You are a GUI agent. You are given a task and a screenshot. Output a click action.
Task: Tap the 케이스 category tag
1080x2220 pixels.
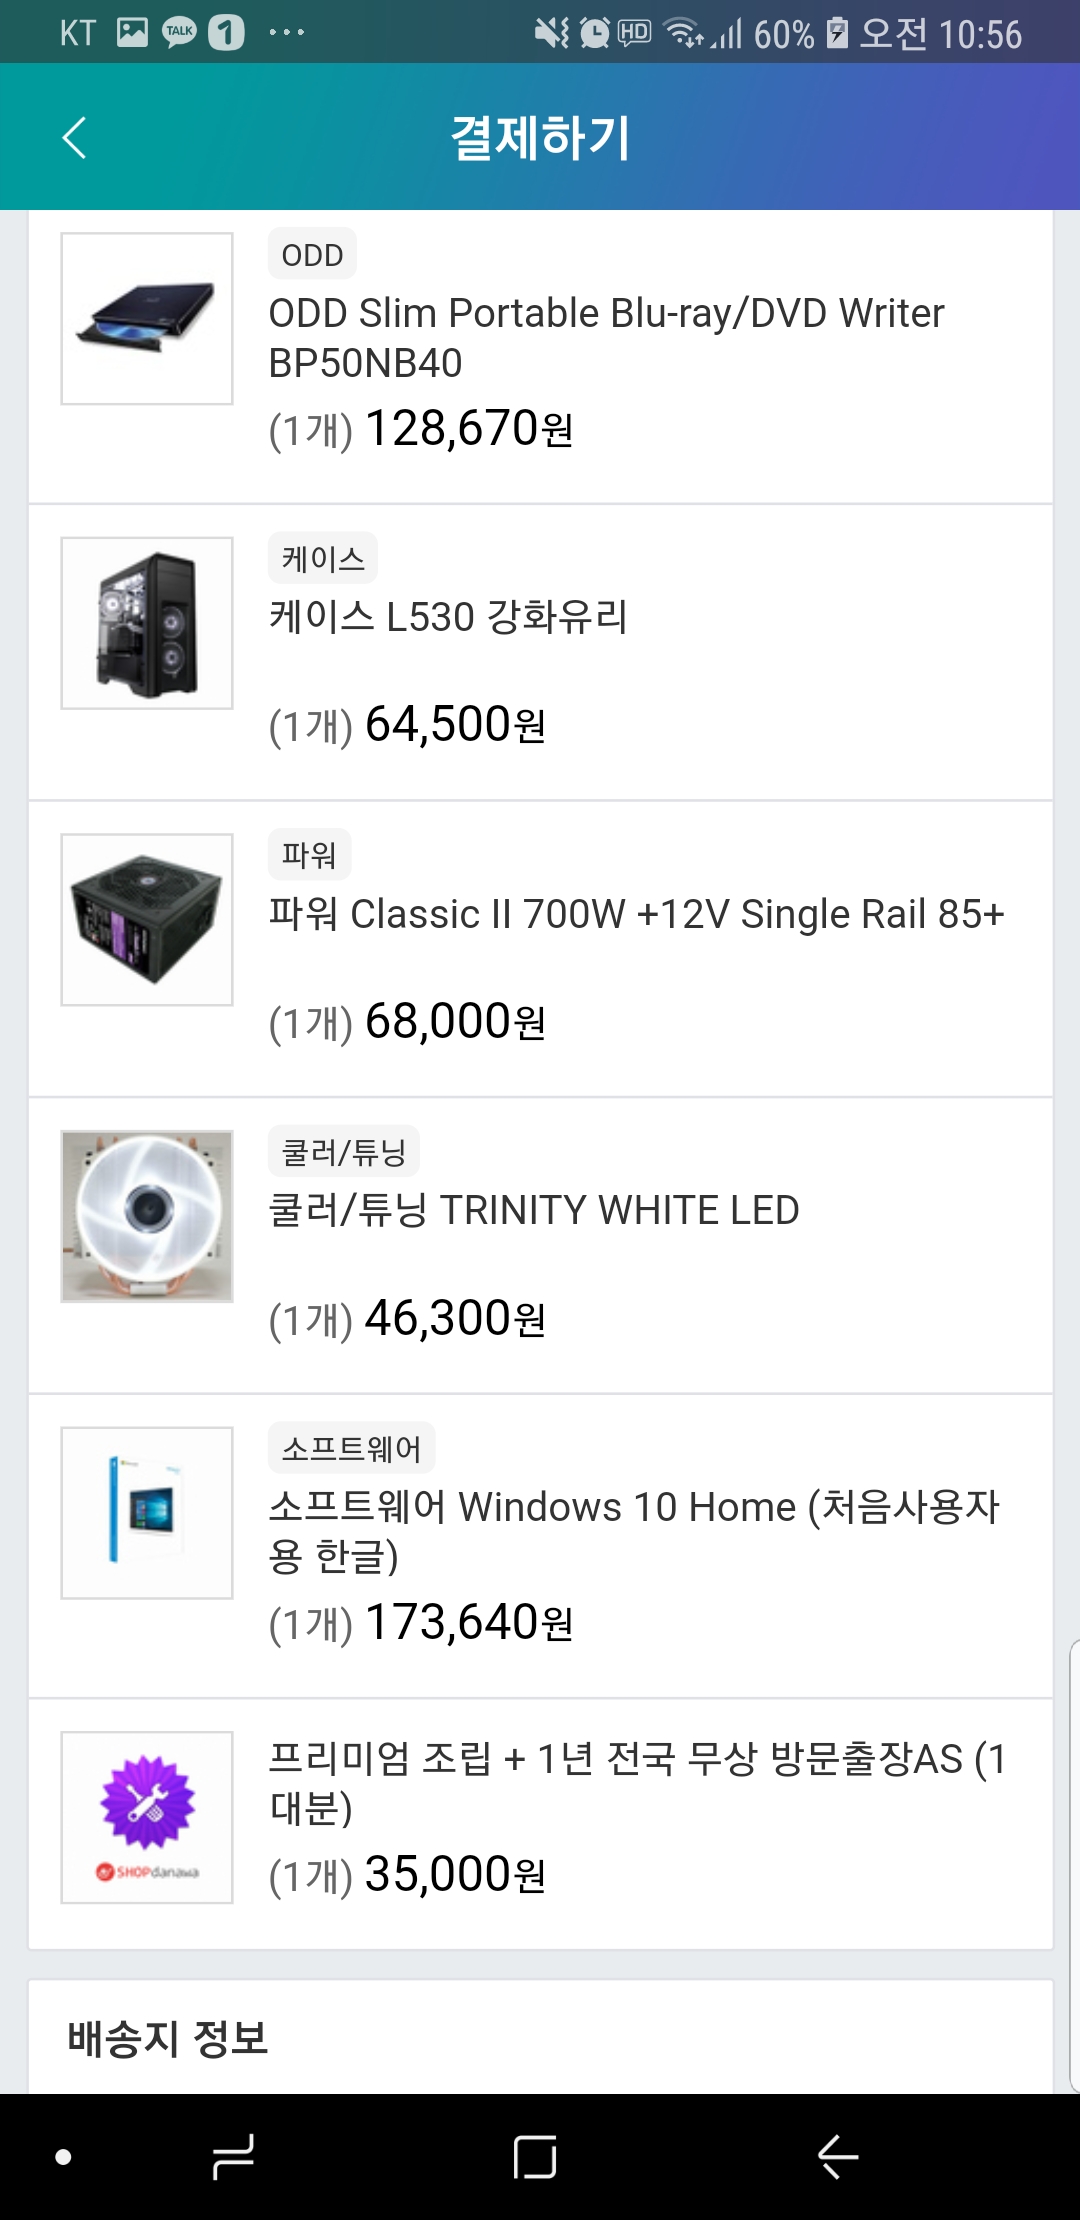coord(322,559)
